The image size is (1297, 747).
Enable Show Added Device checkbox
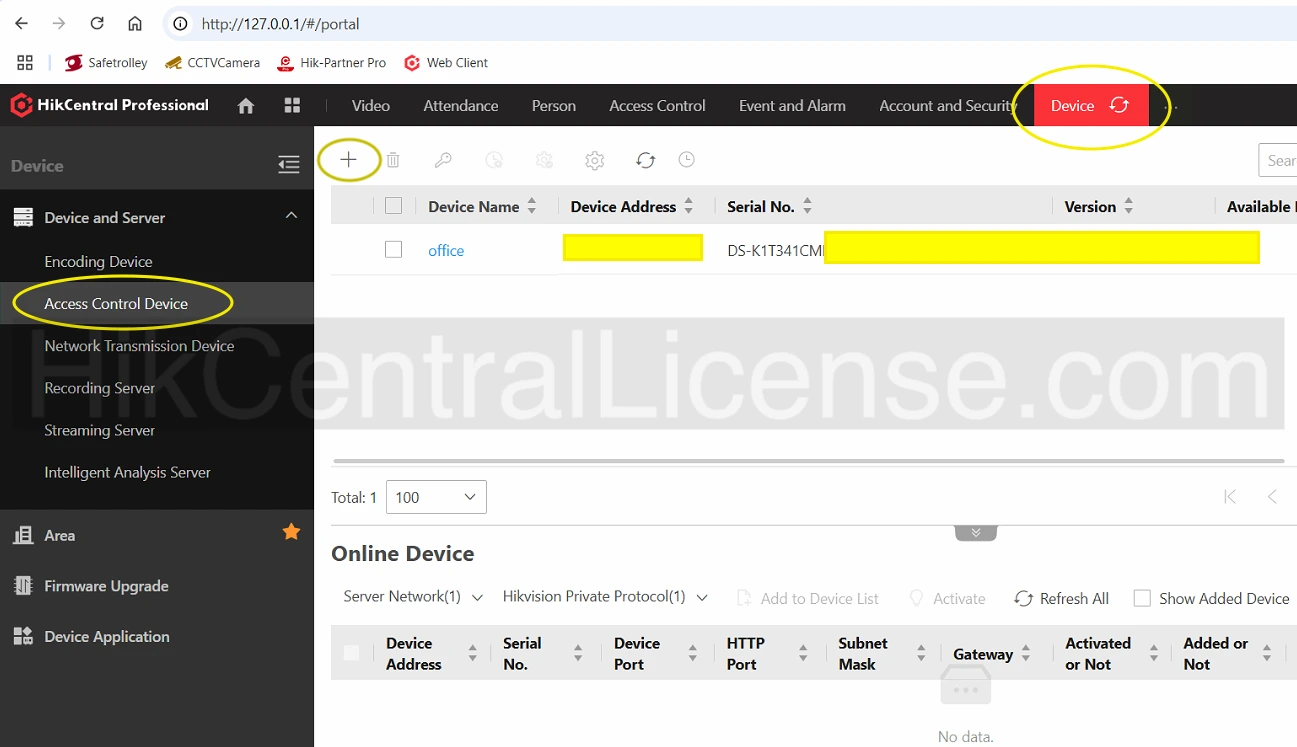1141,598
